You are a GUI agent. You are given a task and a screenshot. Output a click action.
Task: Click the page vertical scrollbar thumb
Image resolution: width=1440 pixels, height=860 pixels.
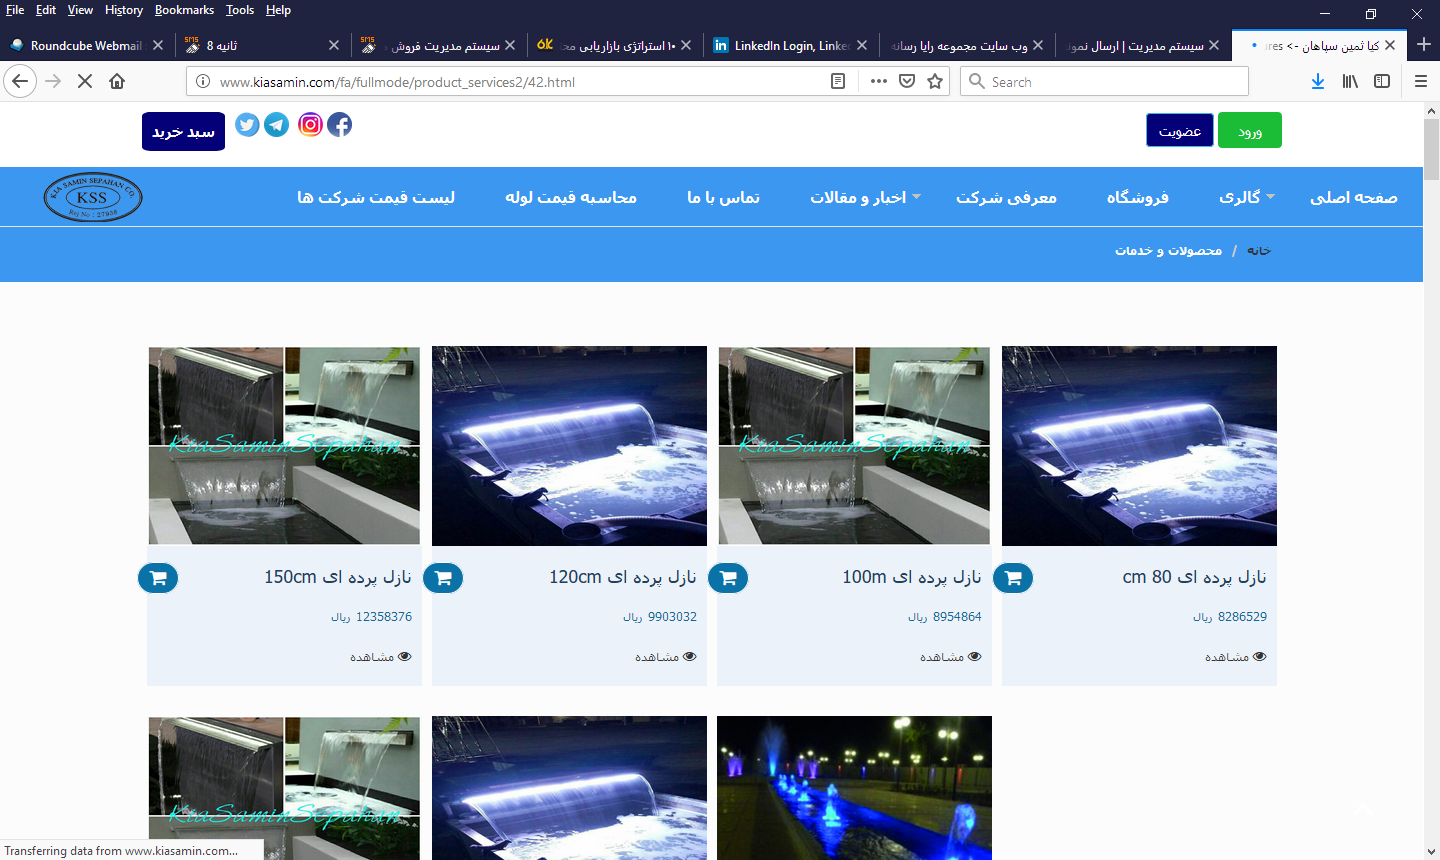coord(1431,150)
